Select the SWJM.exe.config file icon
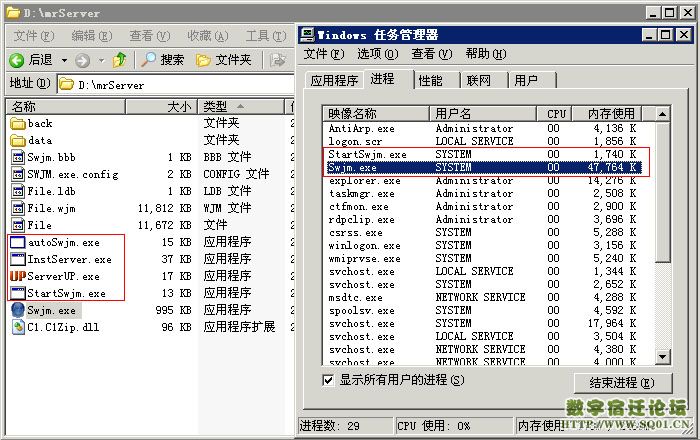This screenshot has height=440, width=700. tap(18, 174)
